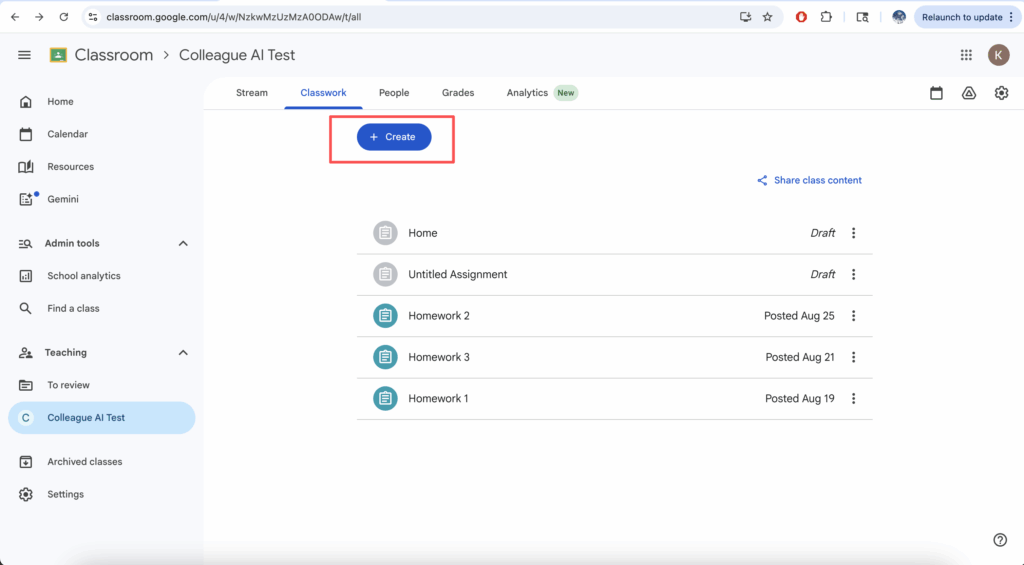Click the help question mark icon
The height and width of the screenshot is (565, 1024).
pos(1000,540)
